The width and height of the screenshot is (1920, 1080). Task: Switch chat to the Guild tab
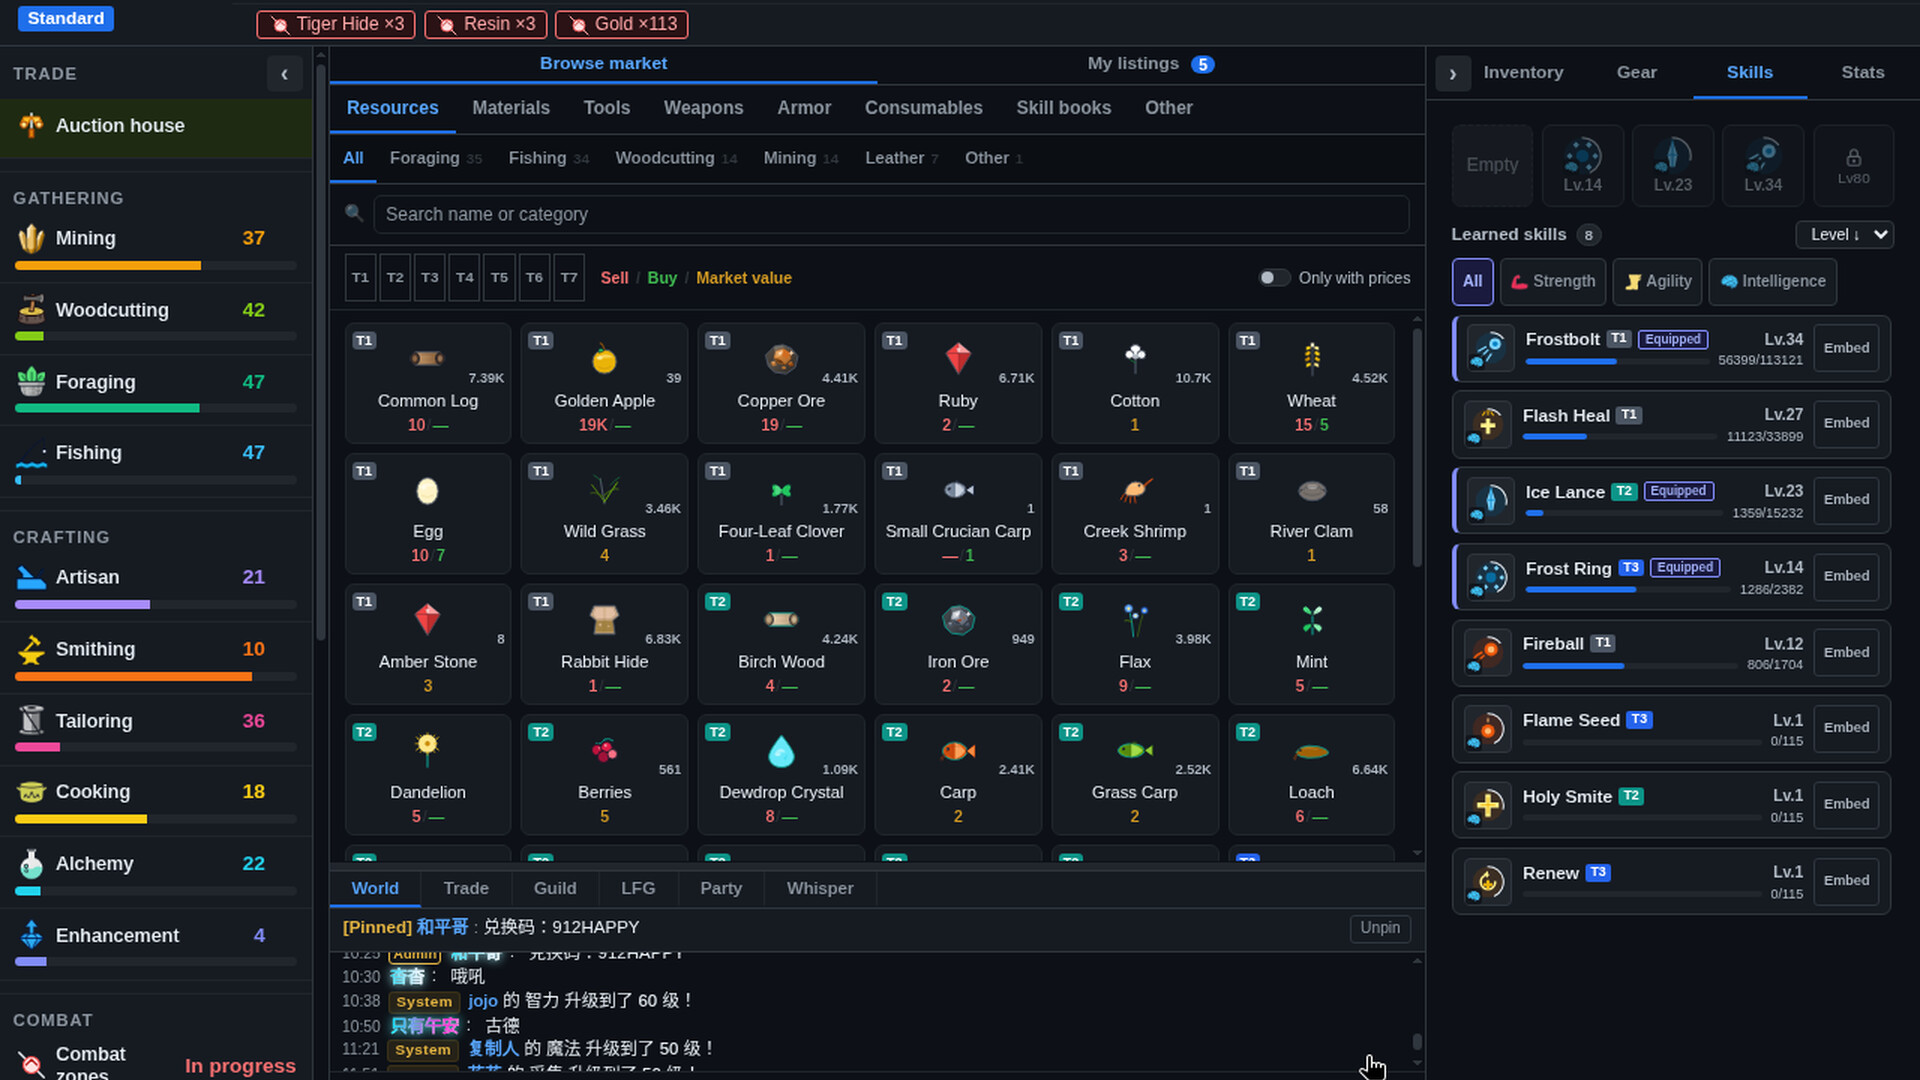click(555, 888)
